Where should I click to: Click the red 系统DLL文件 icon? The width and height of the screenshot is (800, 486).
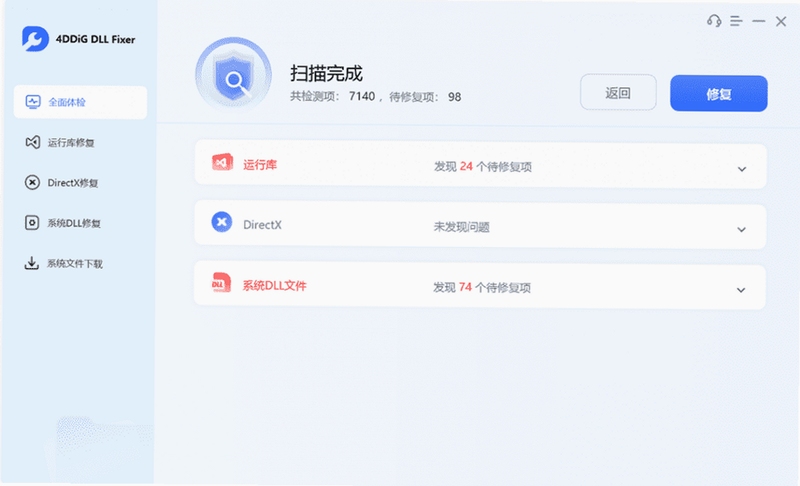tap(221, 283)
